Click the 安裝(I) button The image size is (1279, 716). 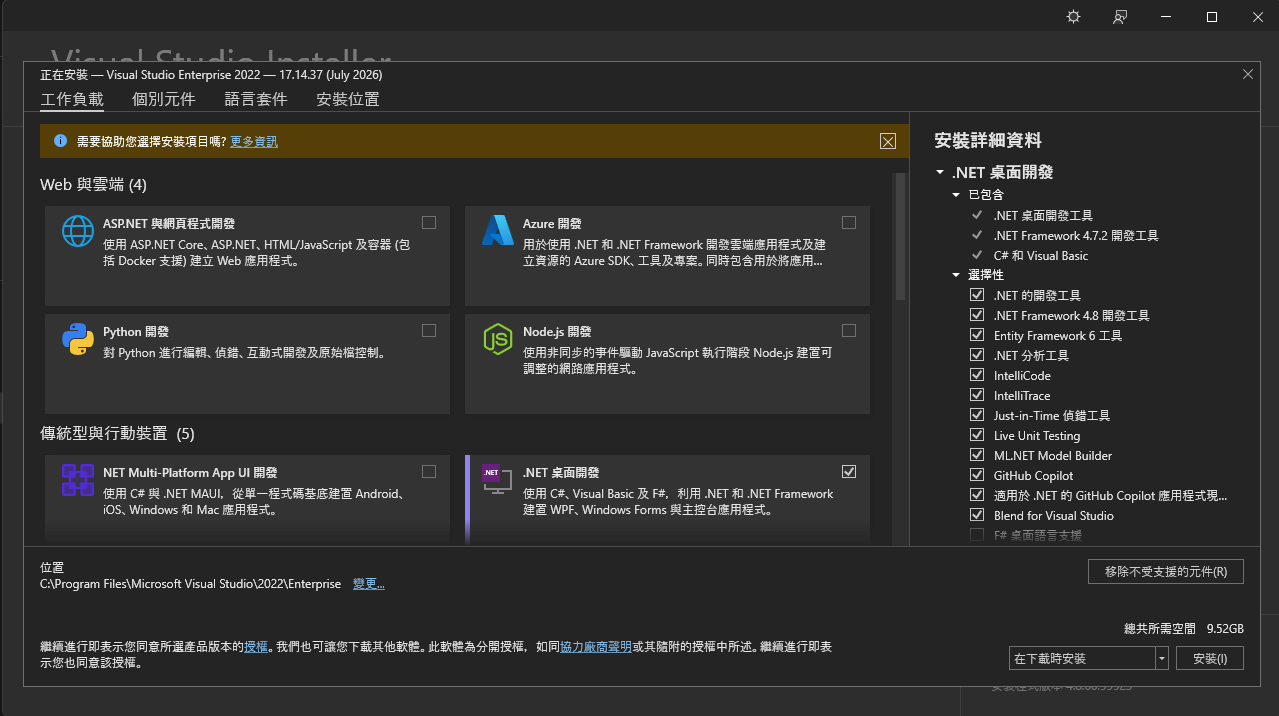[1210, 658]
